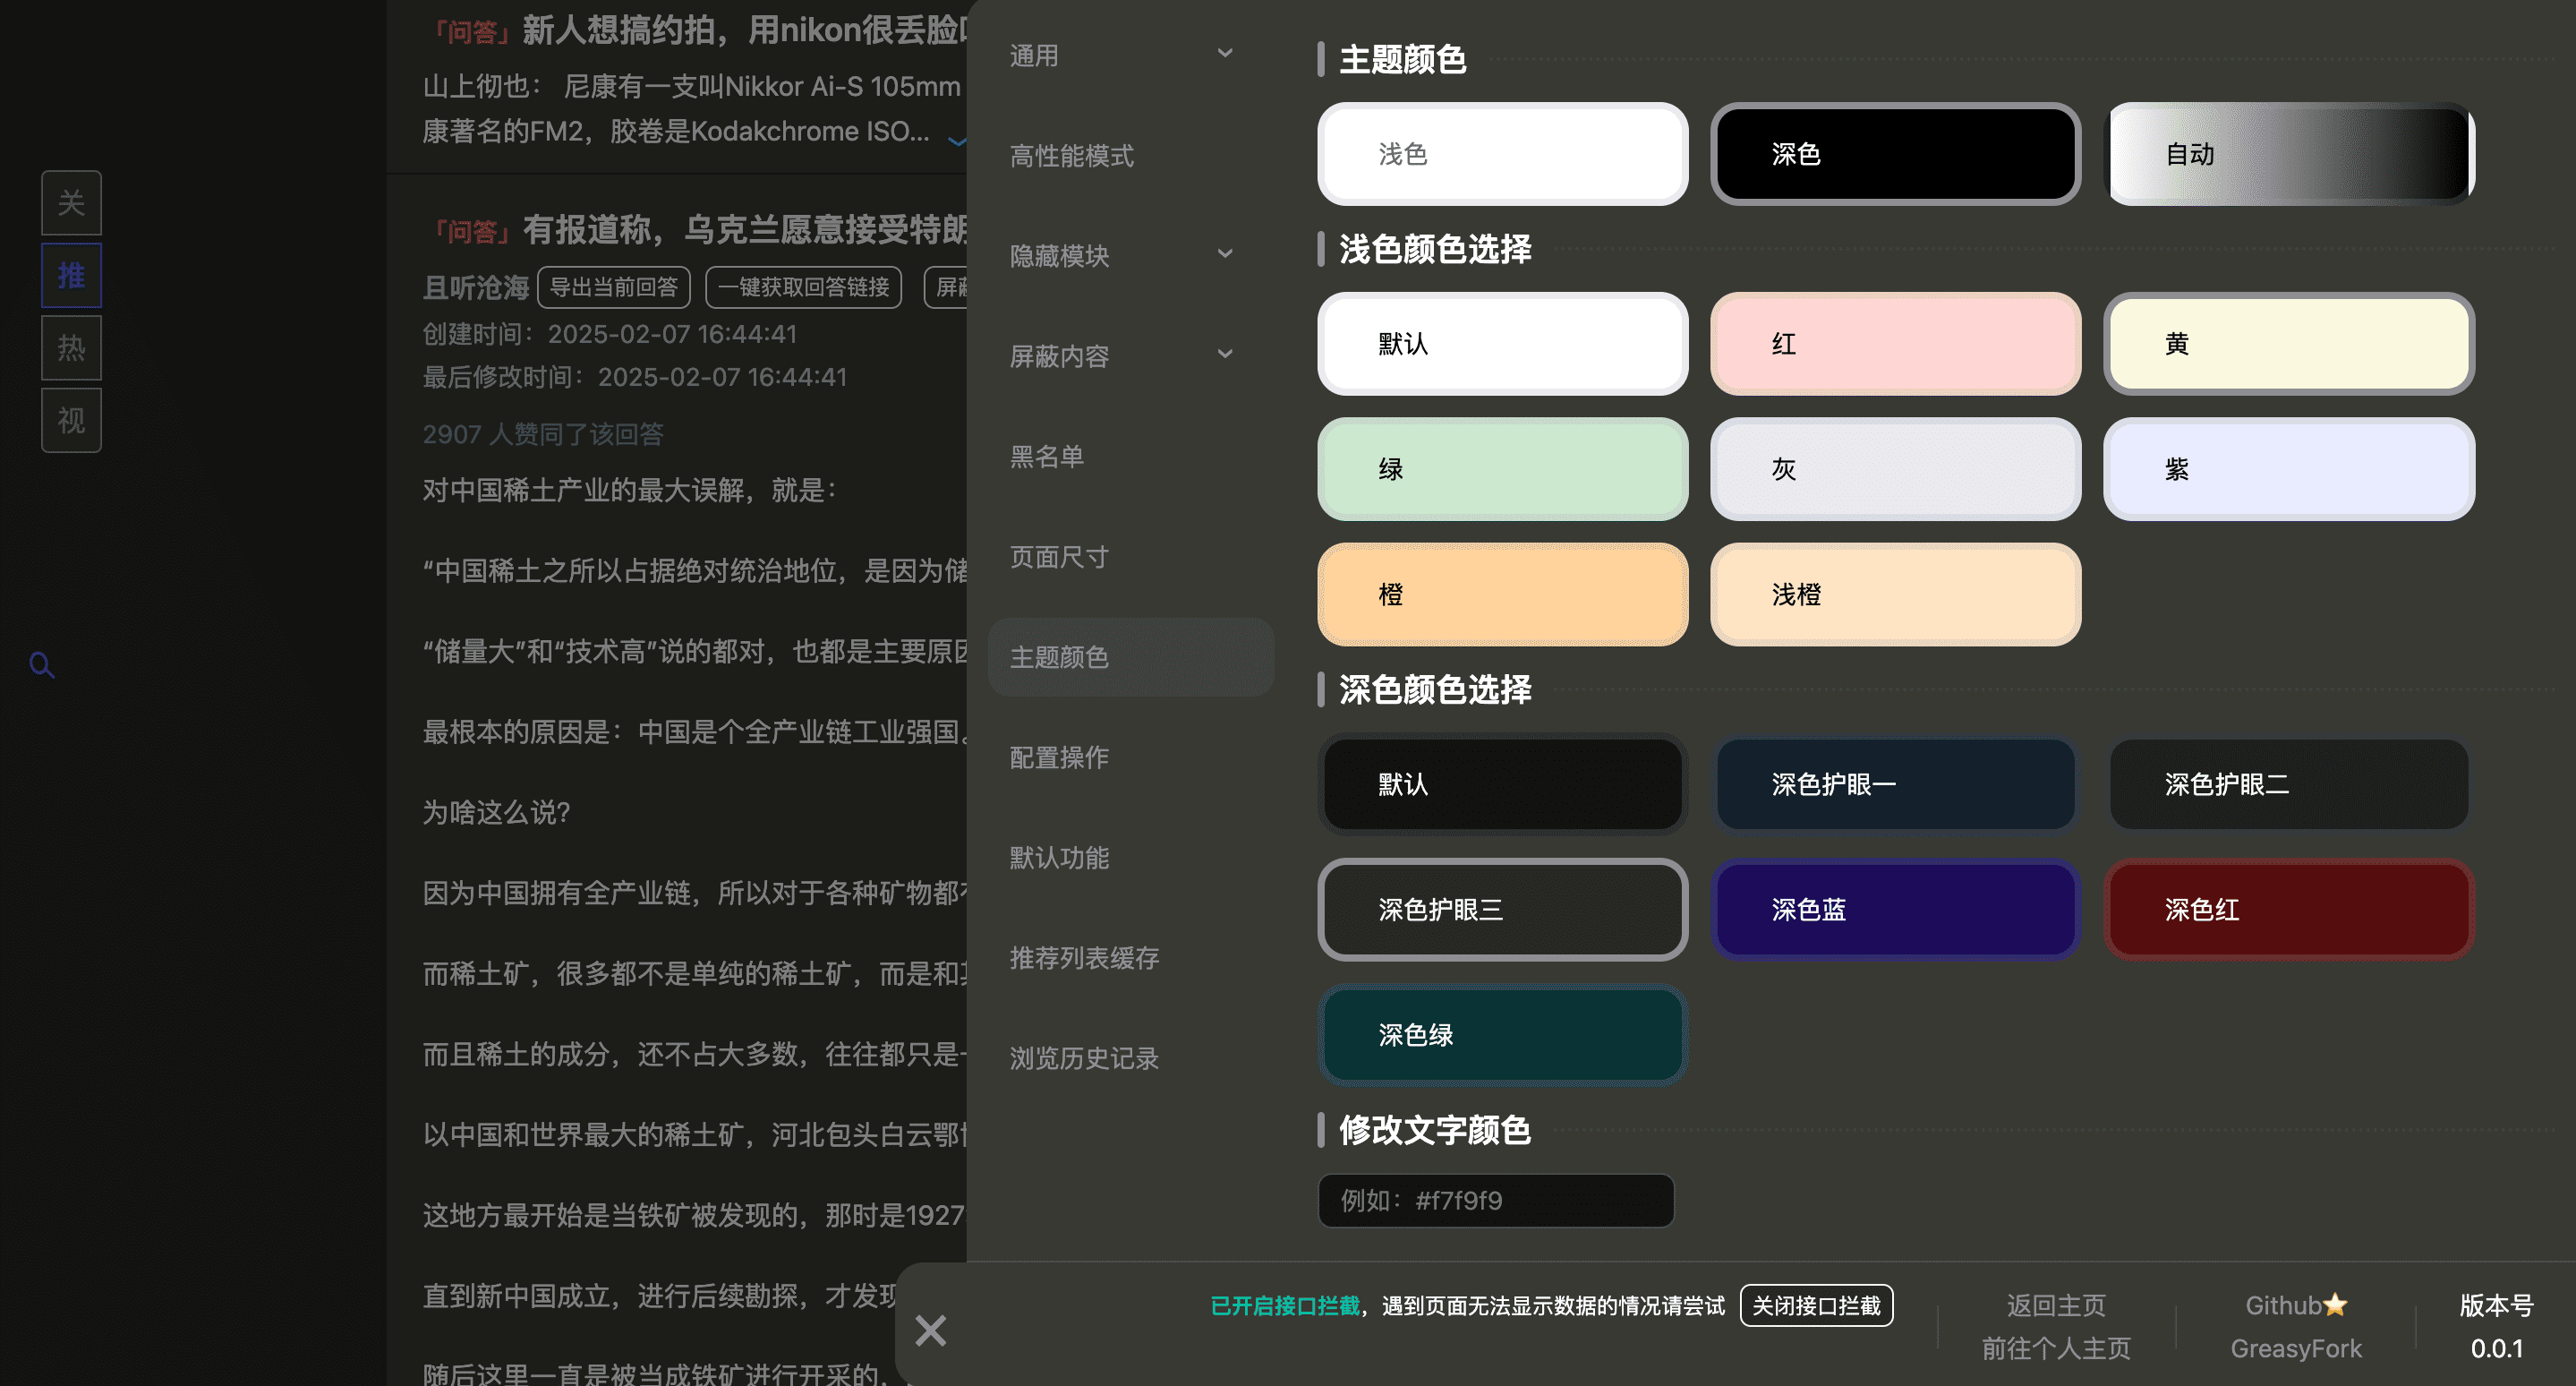The image size is (2576, 1386).
Task: Open the 热 sidebar icon
Action: (x=71, y=348)
